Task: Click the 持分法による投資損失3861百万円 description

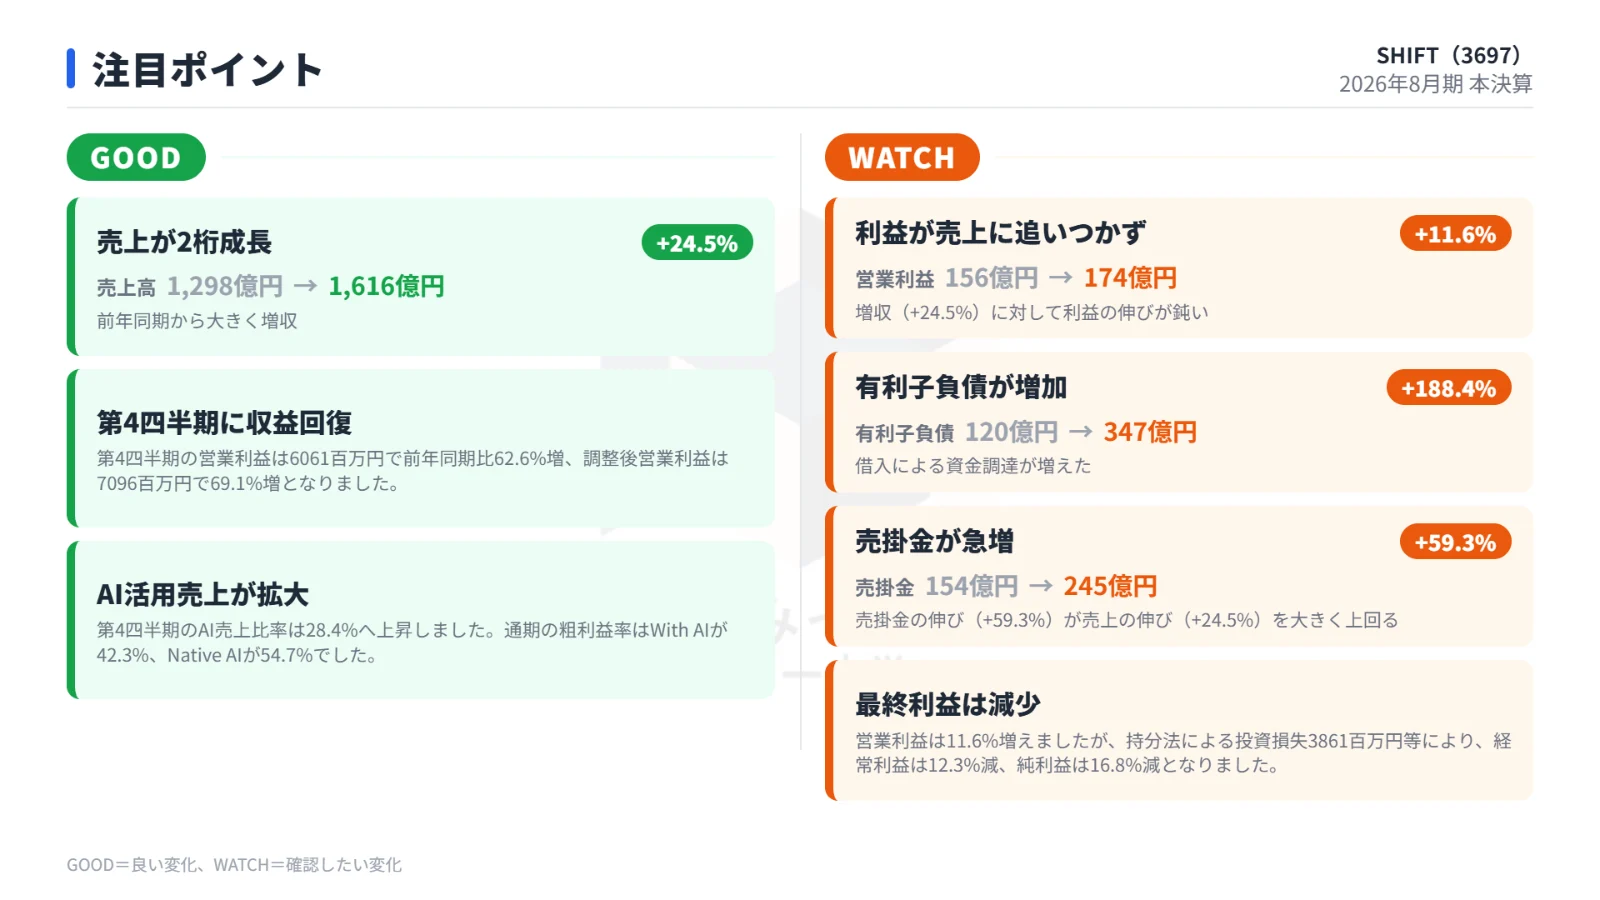Action: coord(1183,753)
